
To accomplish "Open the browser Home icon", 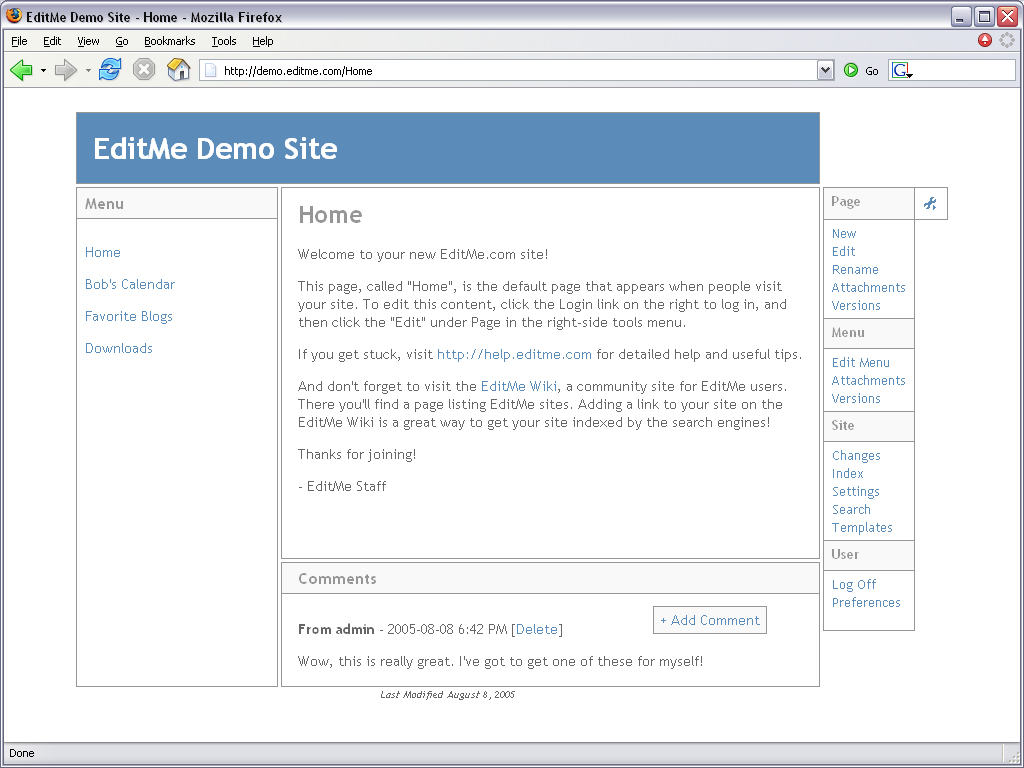I will (178, 69).
